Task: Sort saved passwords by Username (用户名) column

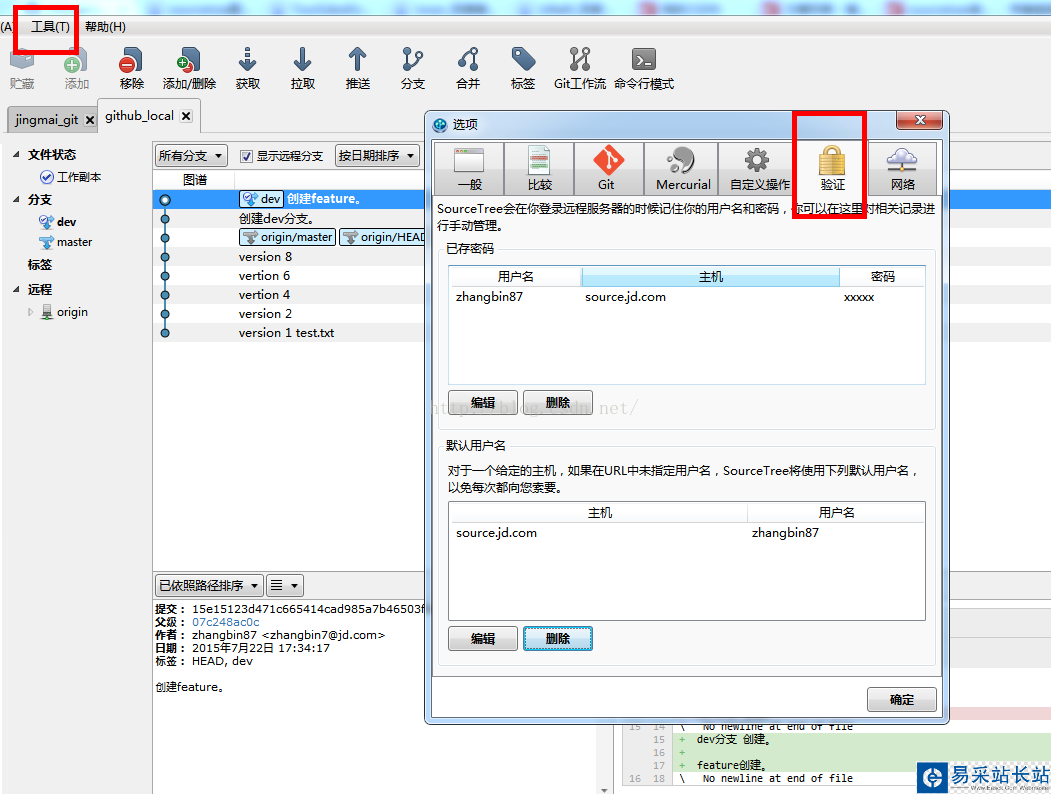Action: point(515,277)
